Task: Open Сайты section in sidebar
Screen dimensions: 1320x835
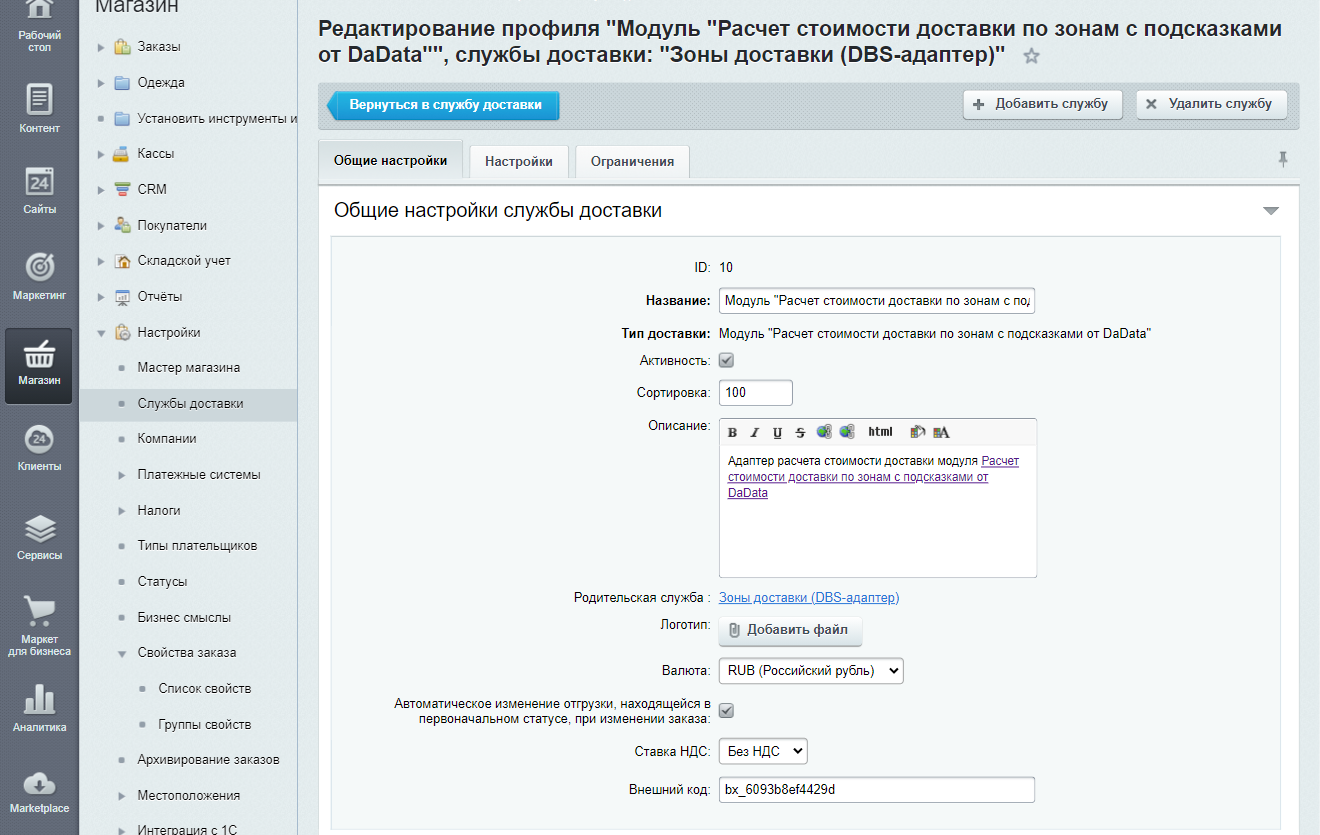Action: [39, 190]
